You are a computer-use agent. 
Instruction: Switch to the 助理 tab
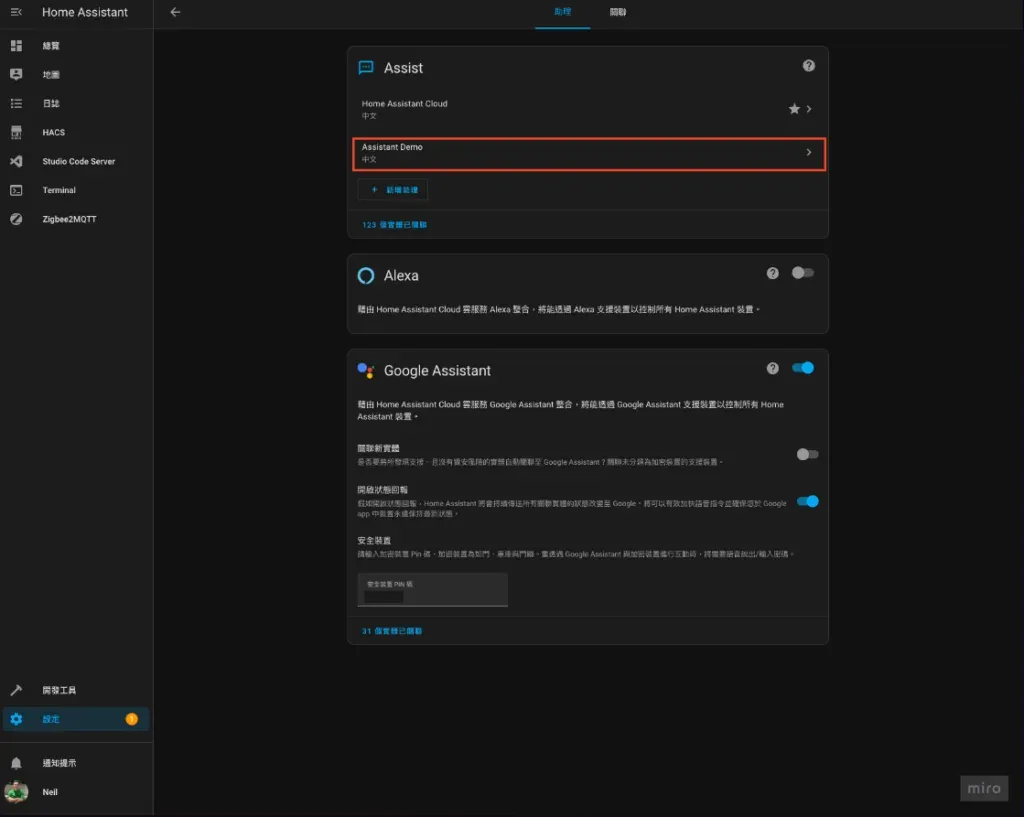pyautogui.click(x=562, y=12)
